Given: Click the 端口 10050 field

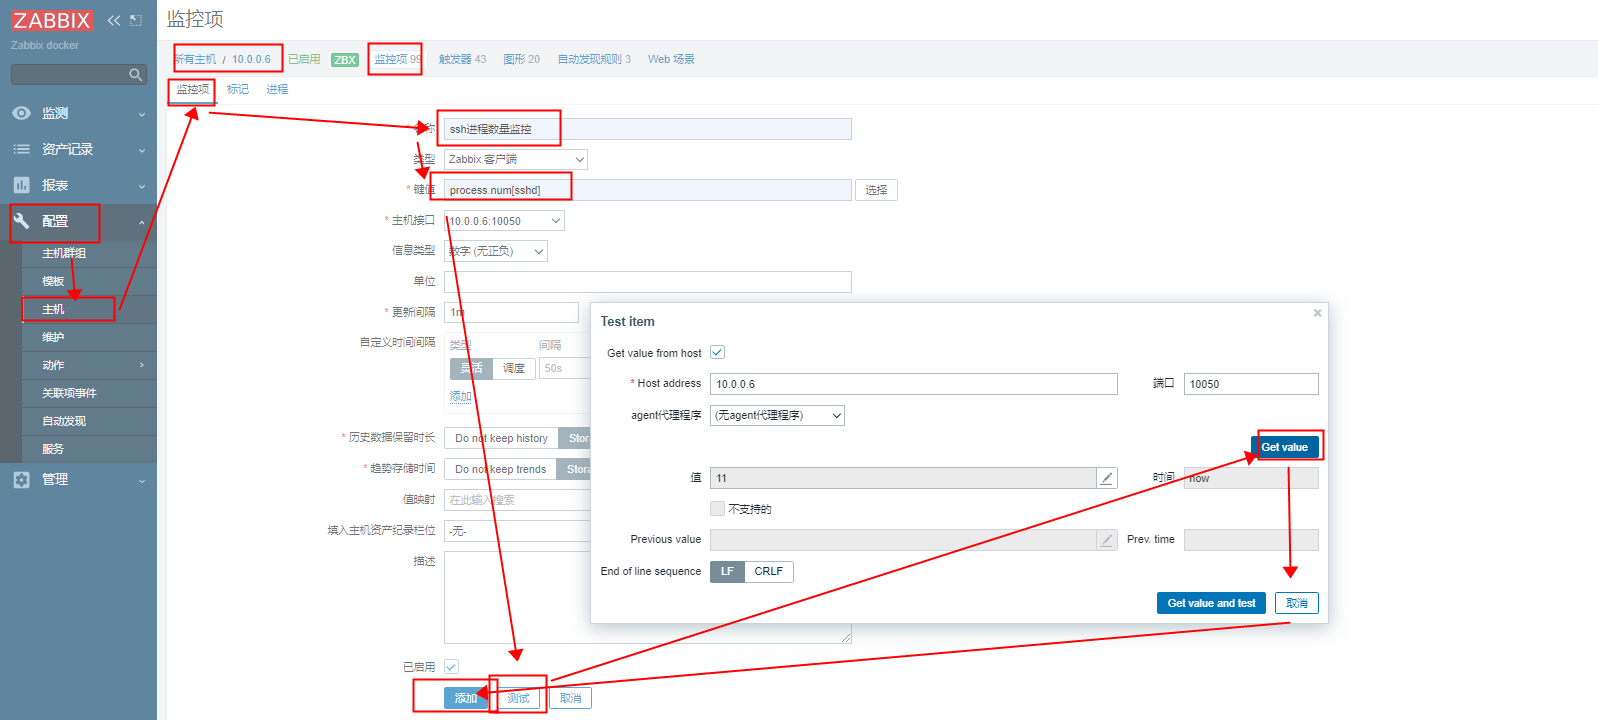Looking at the screenshot, I should click(x=1251, y=384).
